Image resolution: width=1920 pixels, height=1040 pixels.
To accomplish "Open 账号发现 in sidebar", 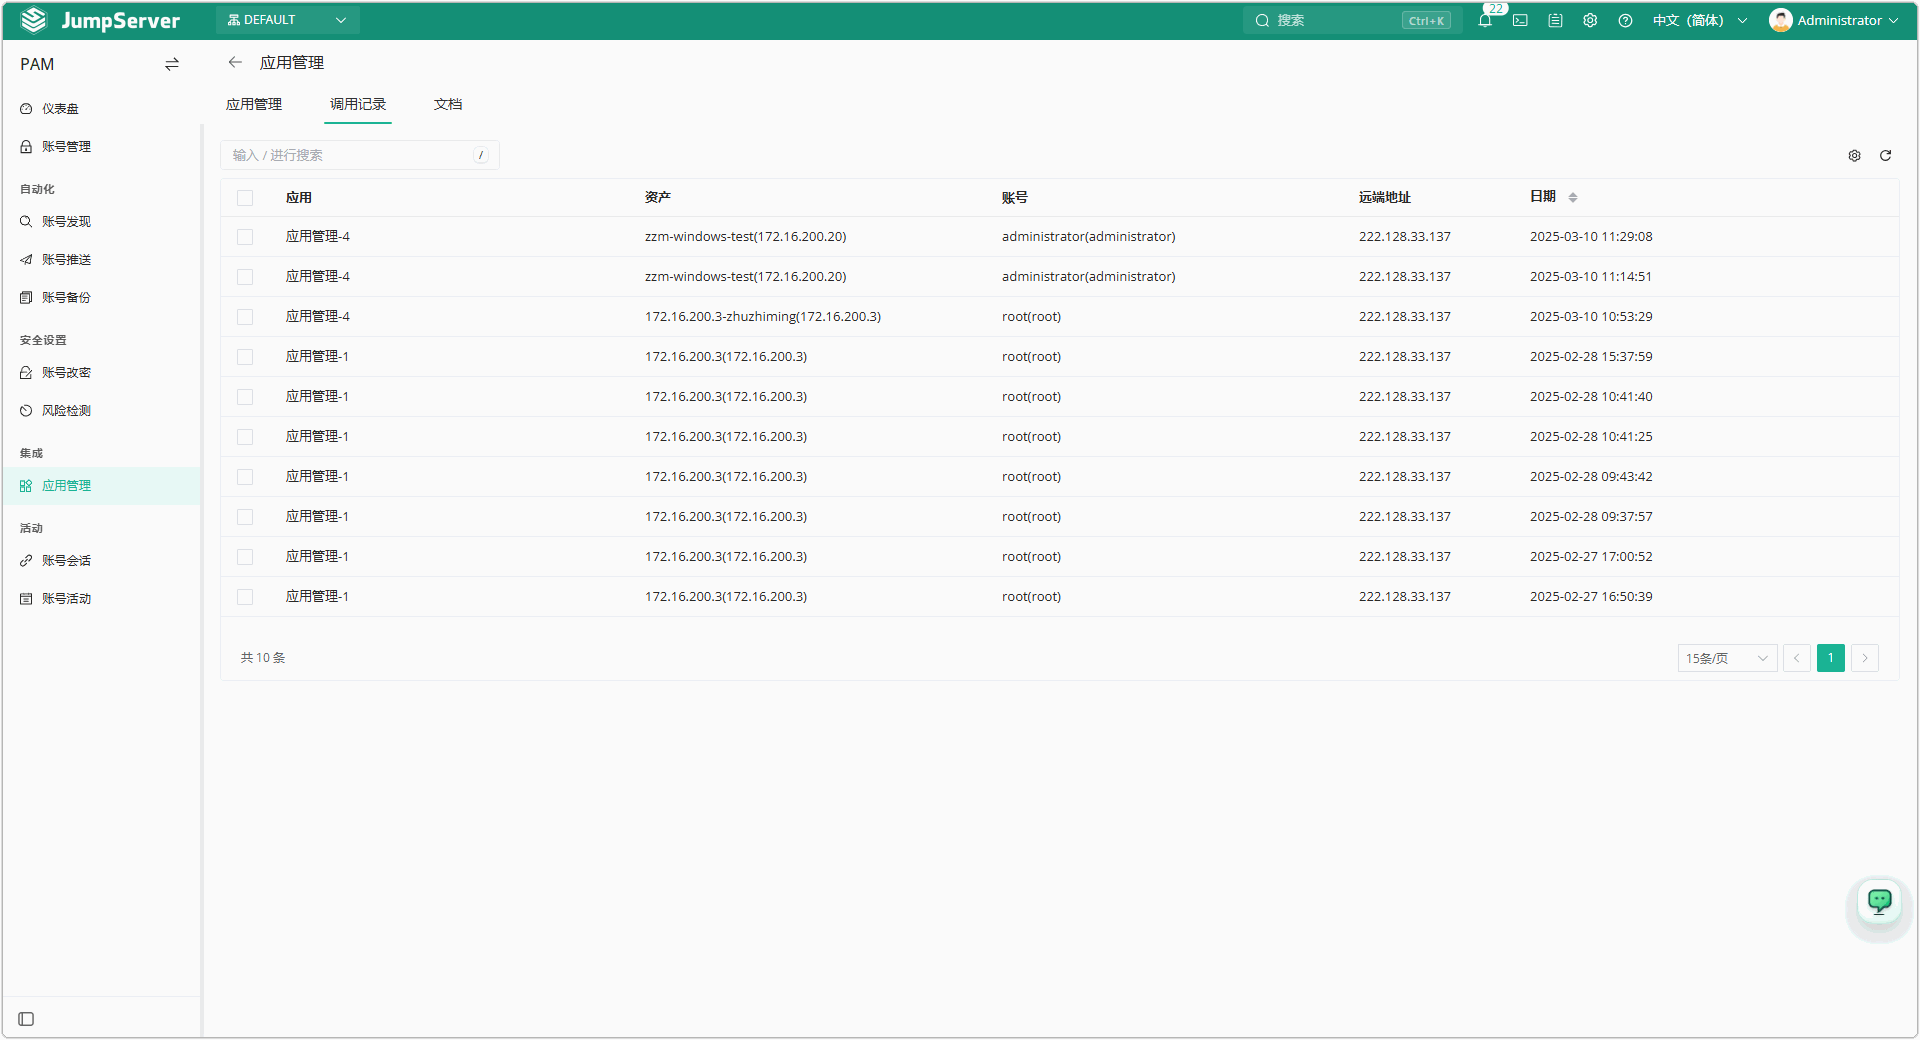I will 66,221.
